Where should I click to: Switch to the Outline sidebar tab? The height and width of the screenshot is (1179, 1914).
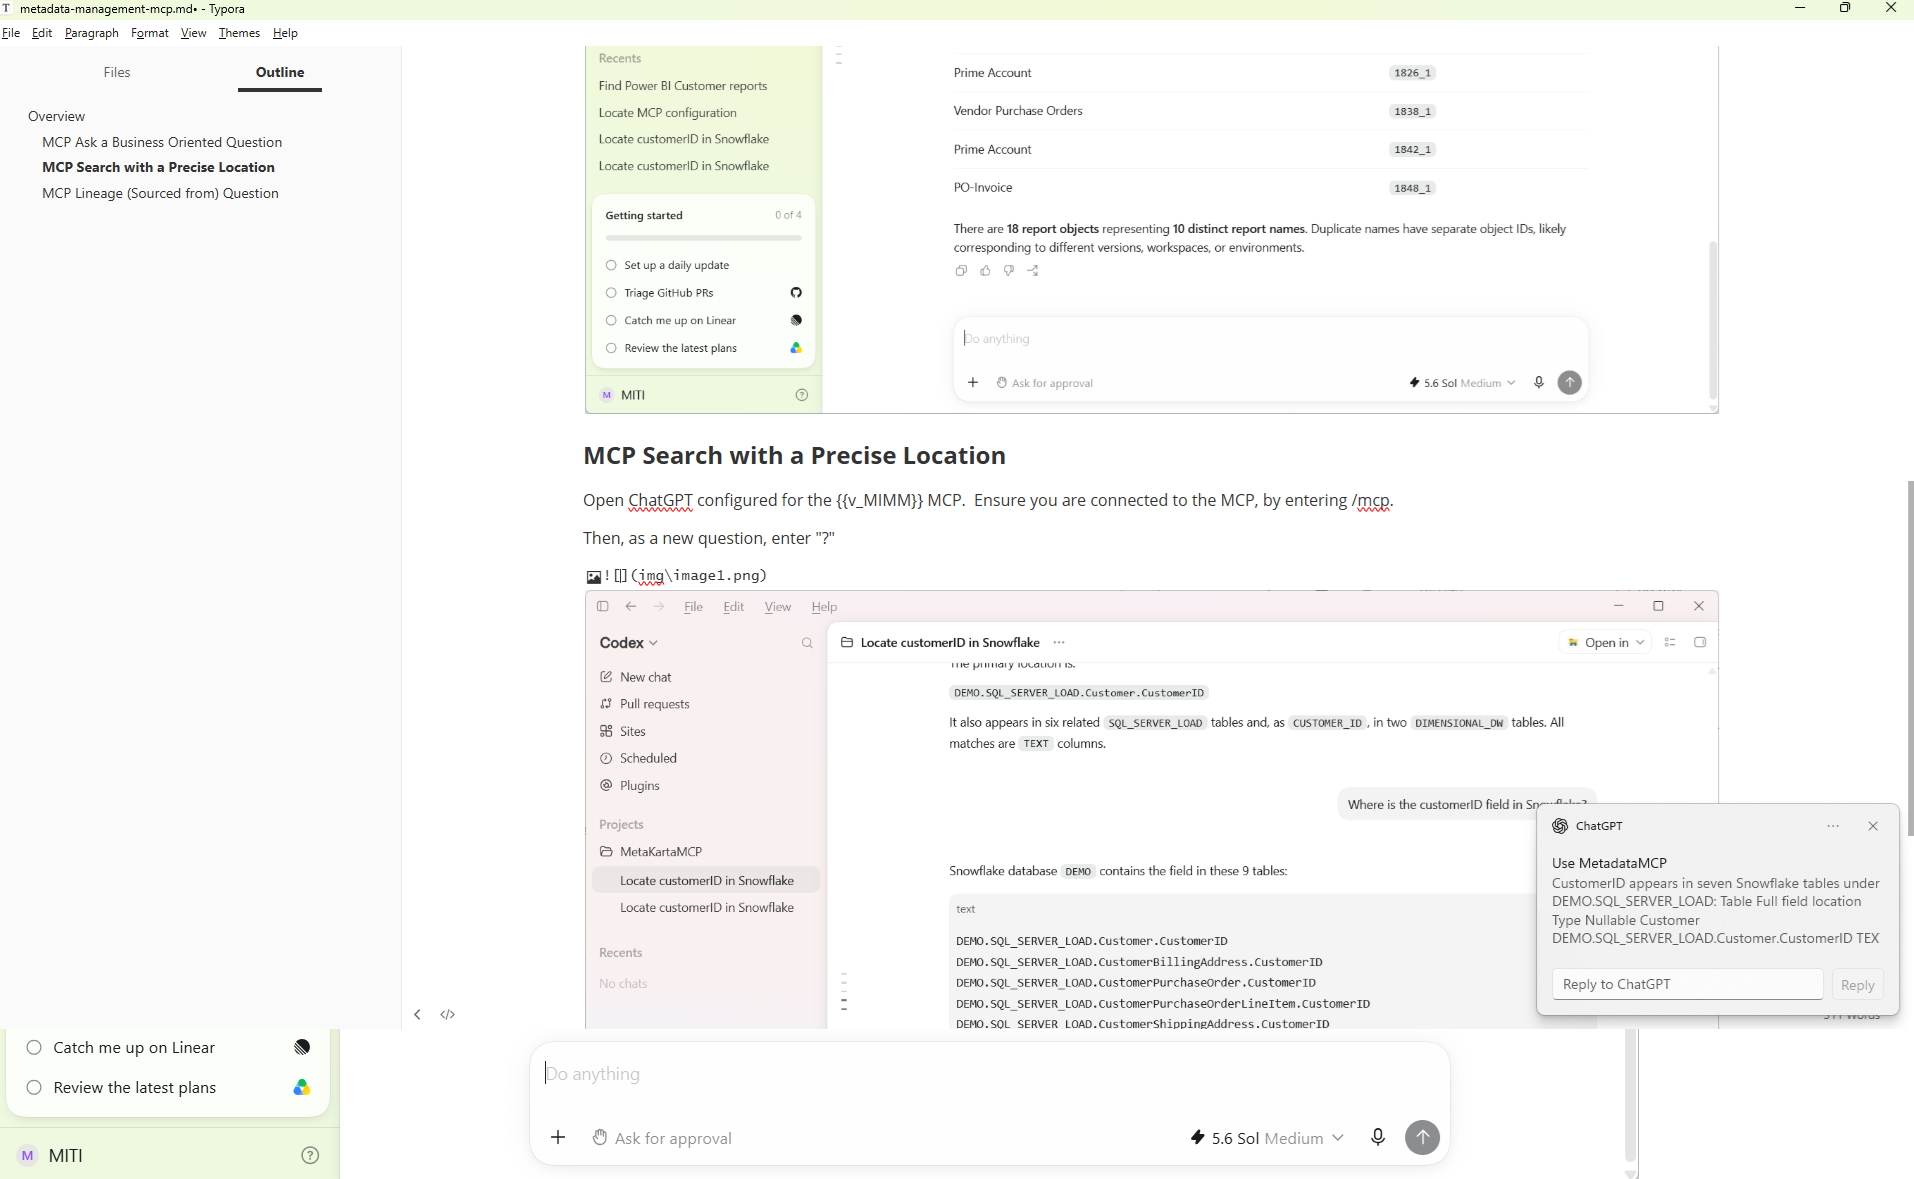tap(280, 72)
